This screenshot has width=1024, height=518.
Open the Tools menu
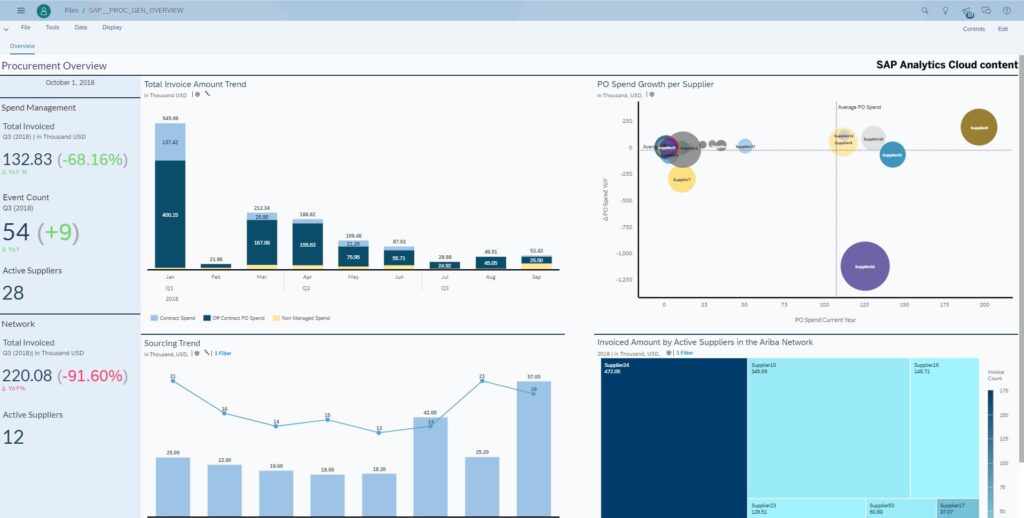coord(52,27)
